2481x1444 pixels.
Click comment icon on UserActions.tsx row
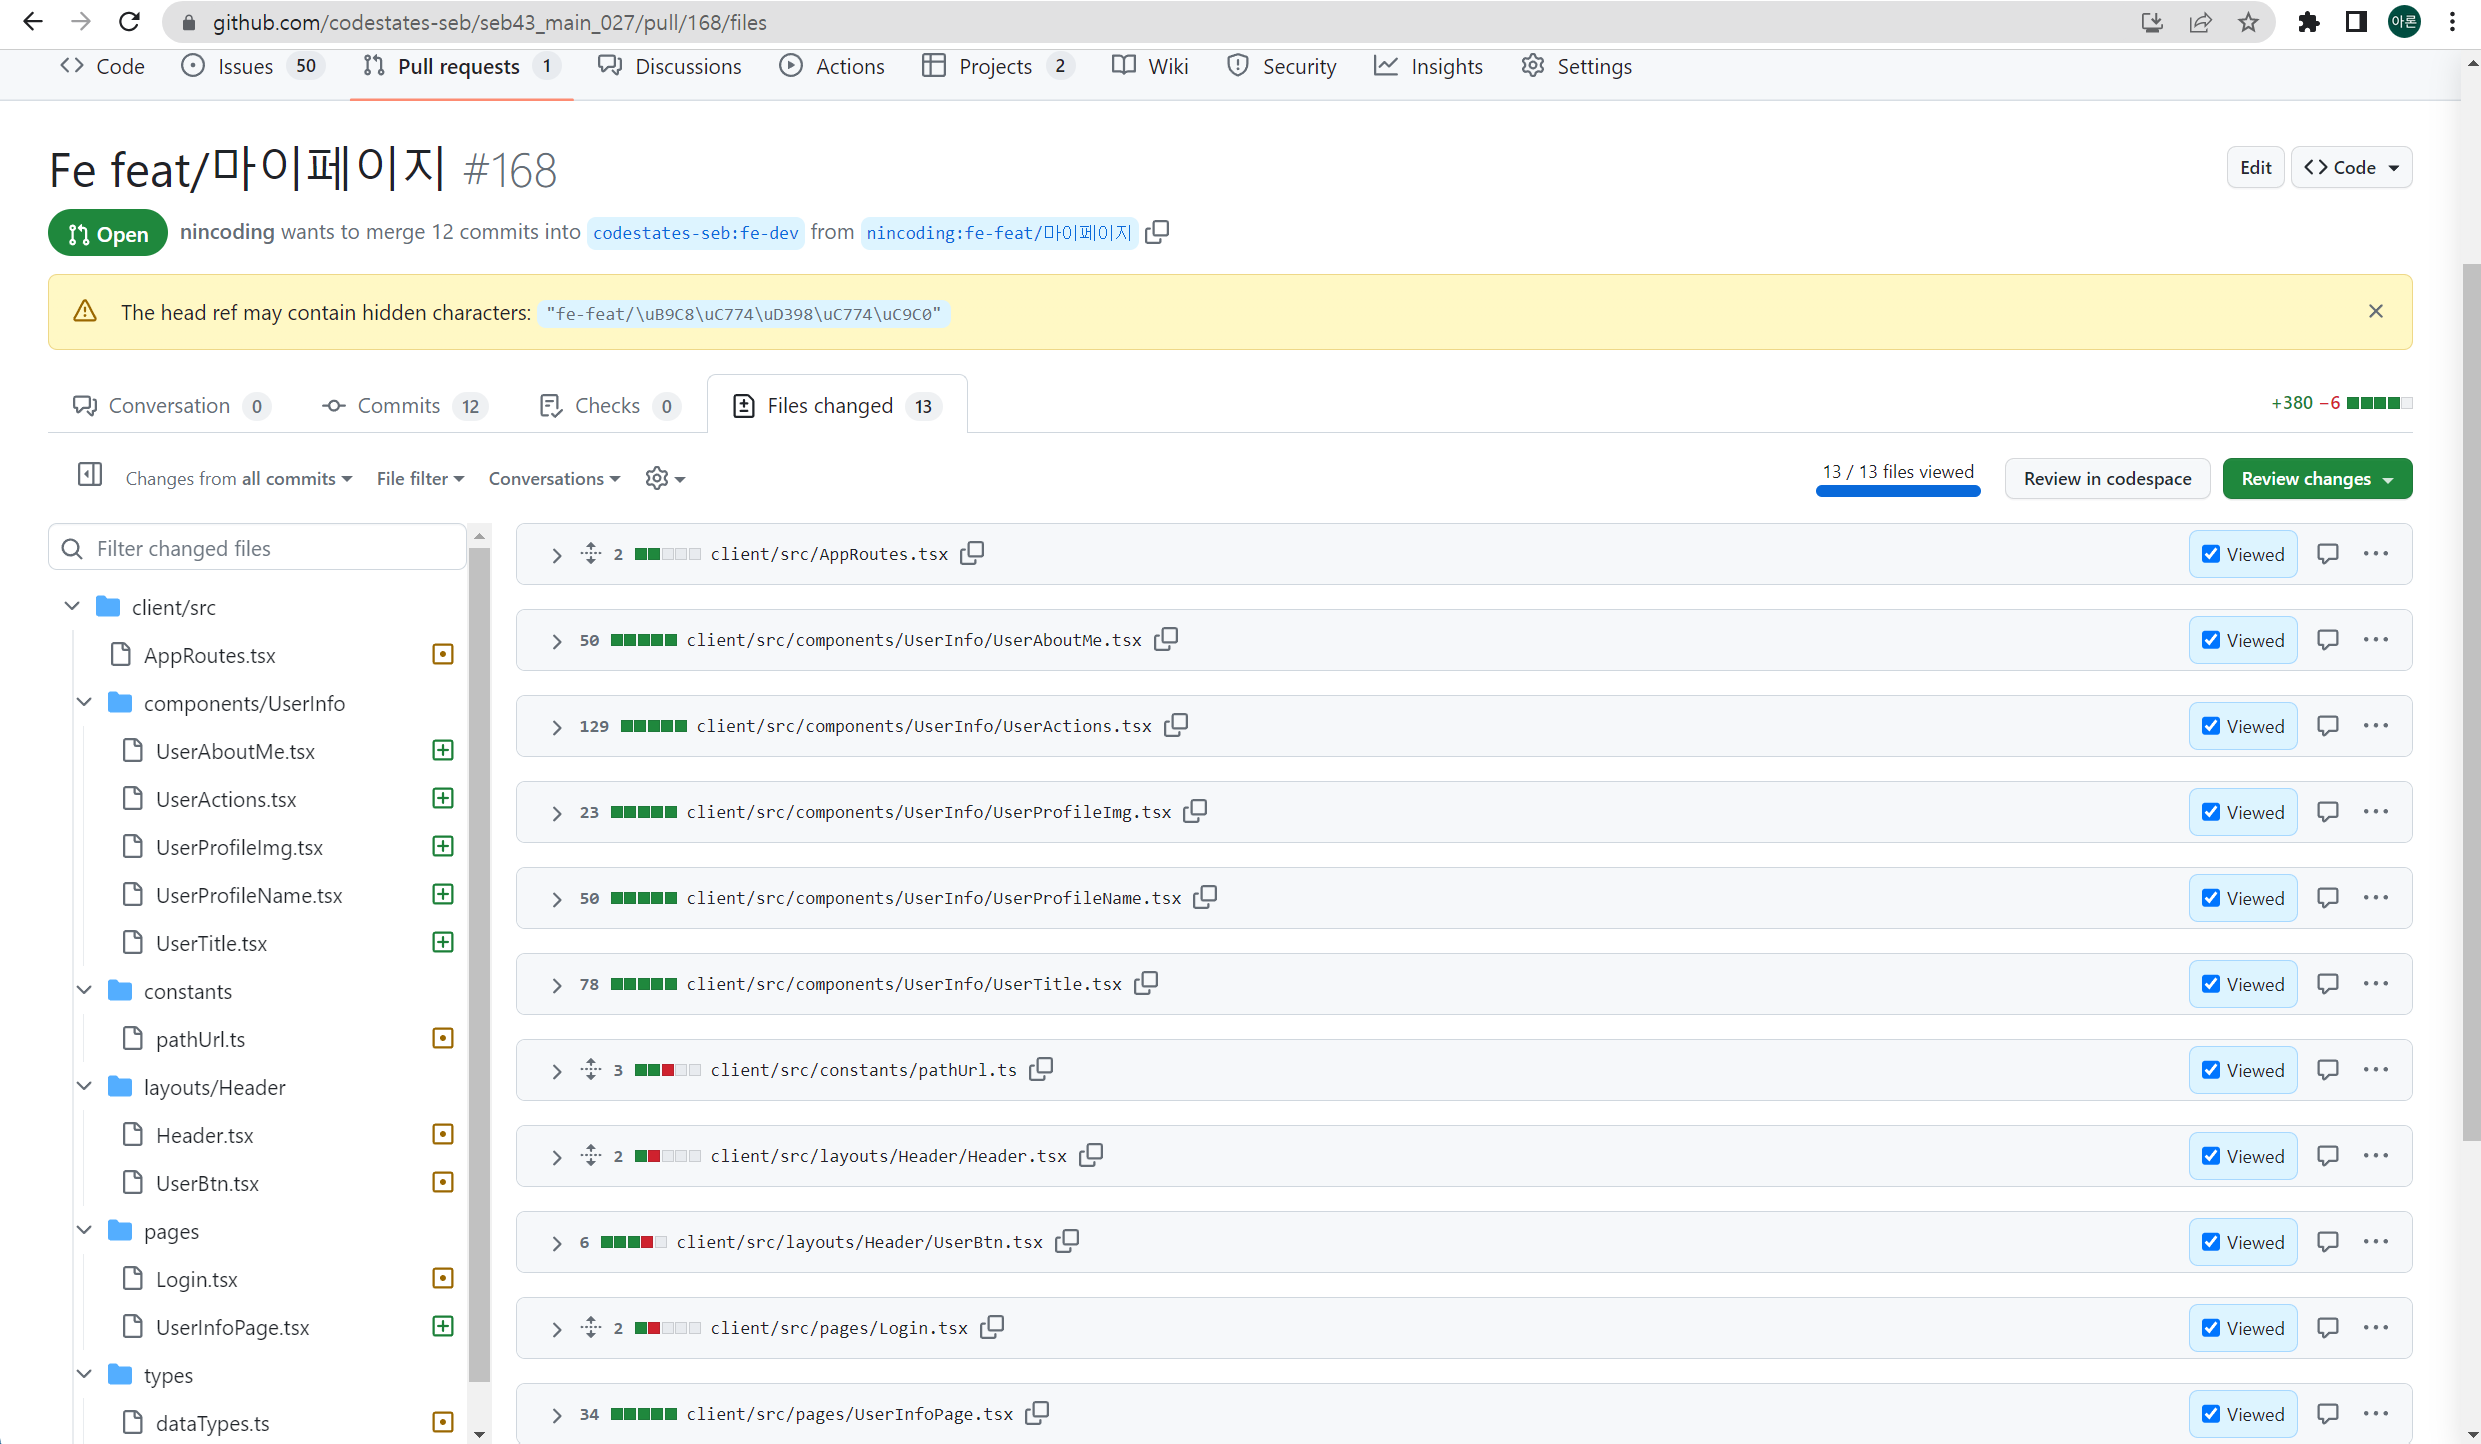pyautogui.click(x=2327, y=726)
